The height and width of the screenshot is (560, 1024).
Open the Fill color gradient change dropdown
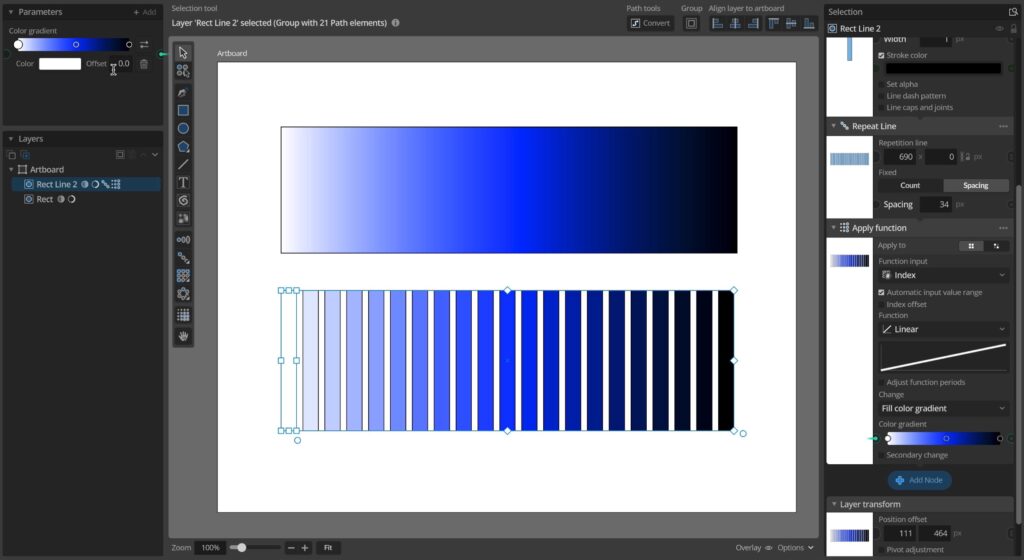[943, 408]
